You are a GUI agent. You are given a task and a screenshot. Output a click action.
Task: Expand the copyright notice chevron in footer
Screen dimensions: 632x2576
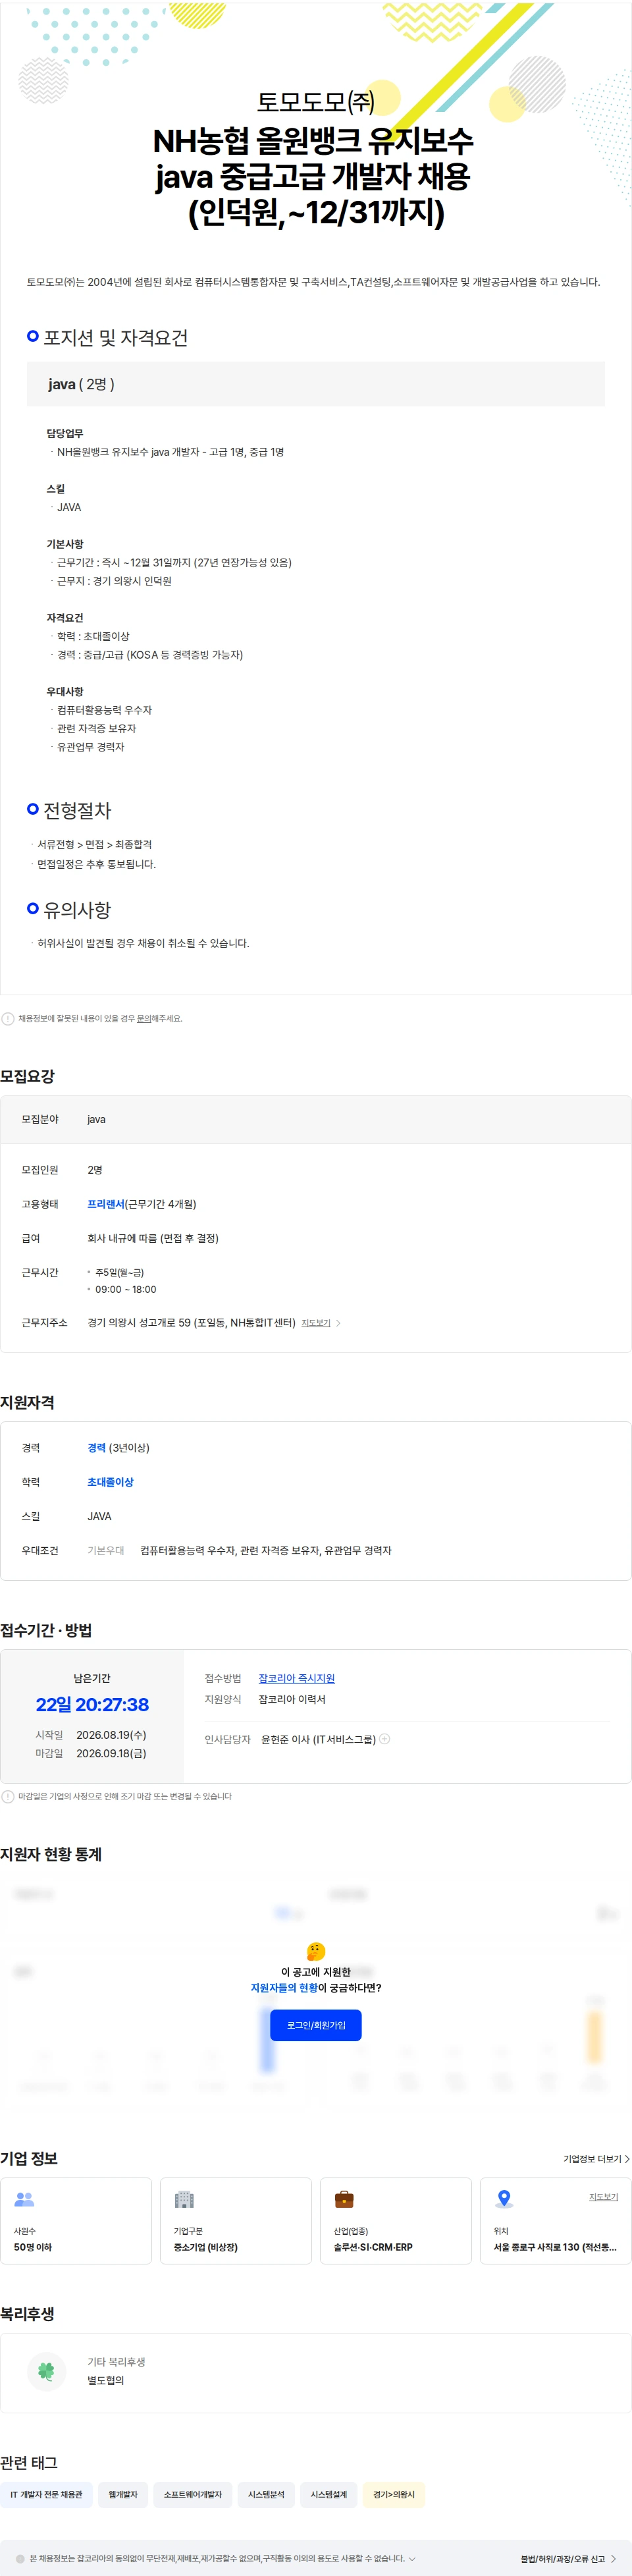(412, 2559)
